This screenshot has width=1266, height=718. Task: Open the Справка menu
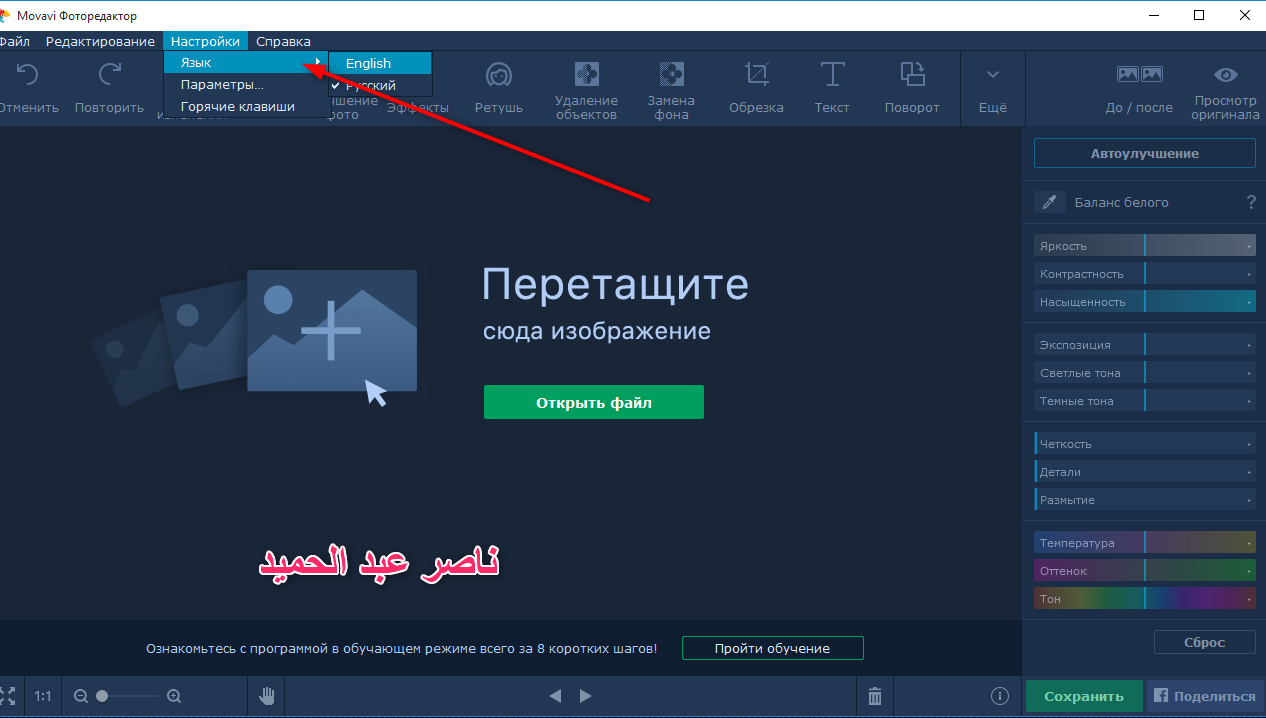click(x=283, y=41)
